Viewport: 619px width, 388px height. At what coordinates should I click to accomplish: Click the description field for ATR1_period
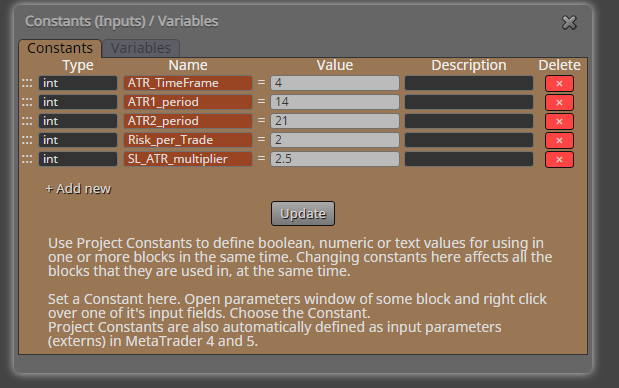pos(469,102)
